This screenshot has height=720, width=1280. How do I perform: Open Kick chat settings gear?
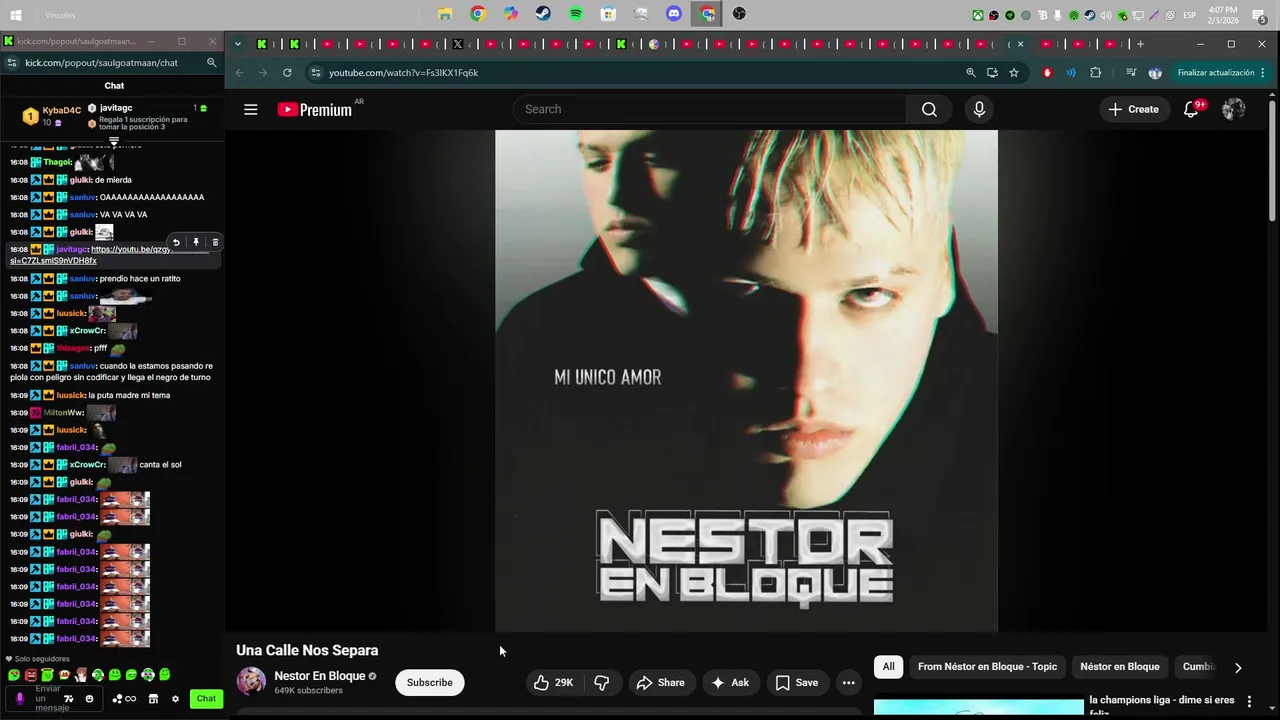tap(175, 699)
